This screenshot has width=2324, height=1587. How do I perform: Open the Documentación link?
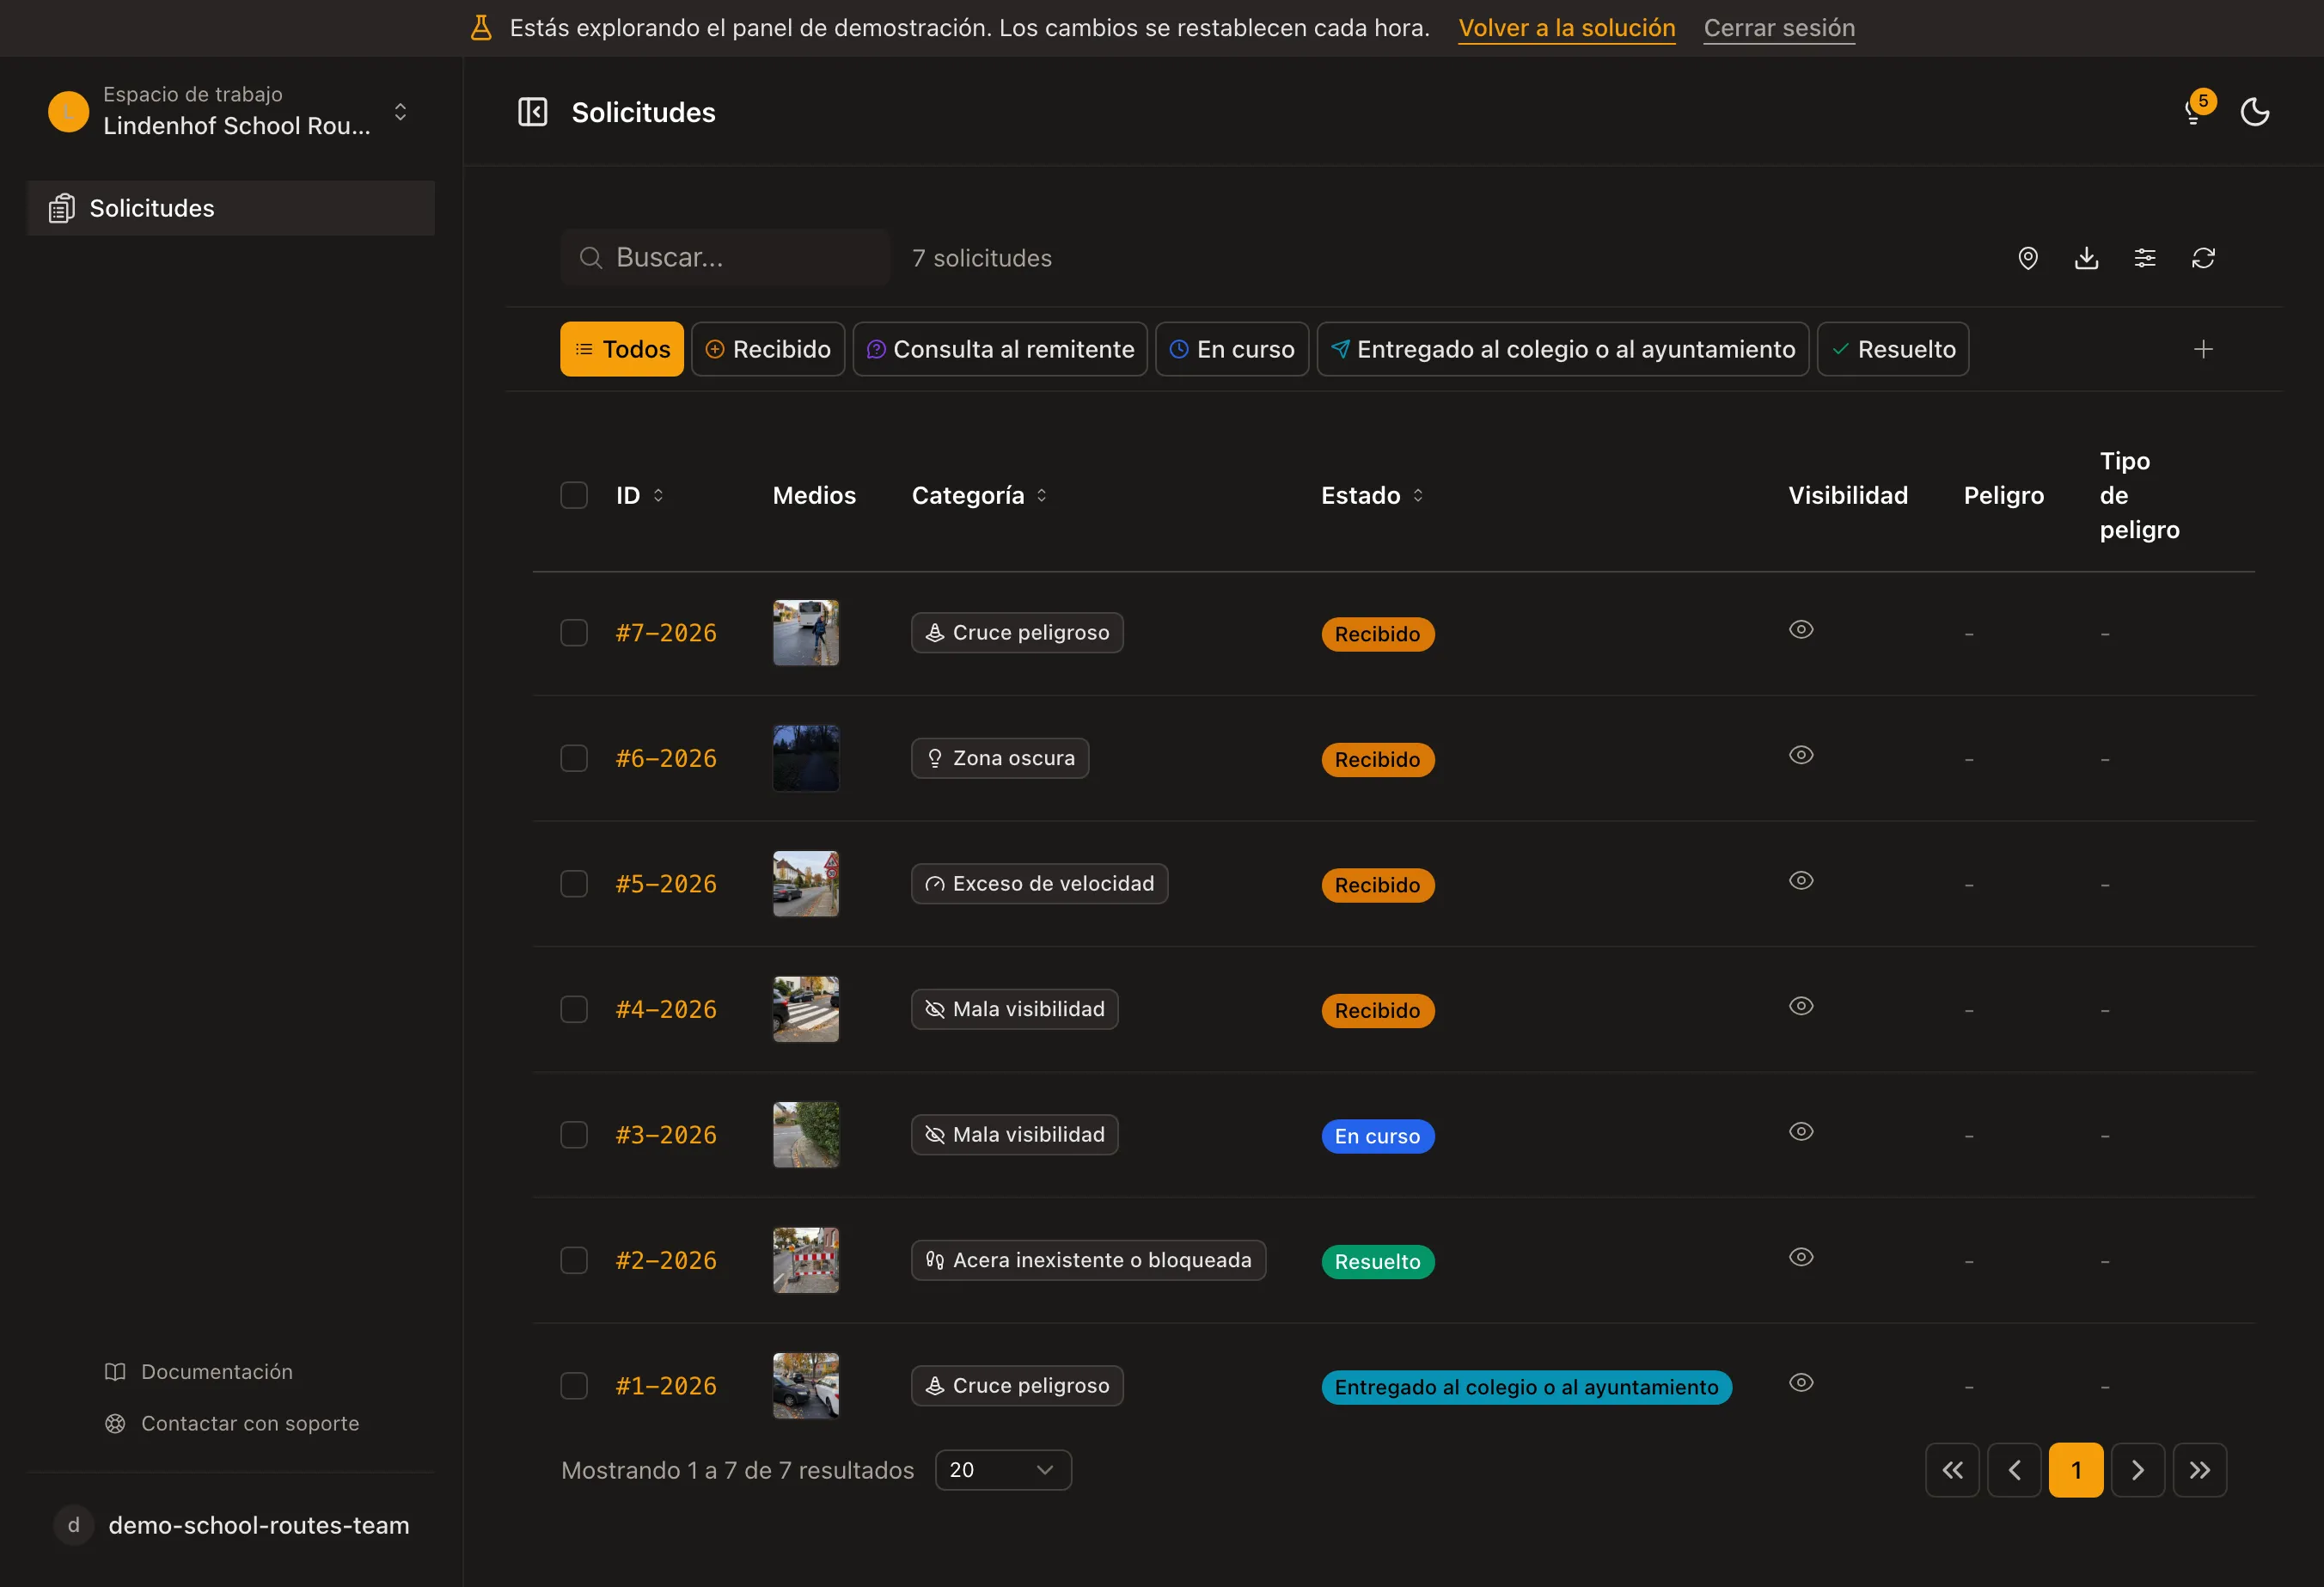[199, 1372]
